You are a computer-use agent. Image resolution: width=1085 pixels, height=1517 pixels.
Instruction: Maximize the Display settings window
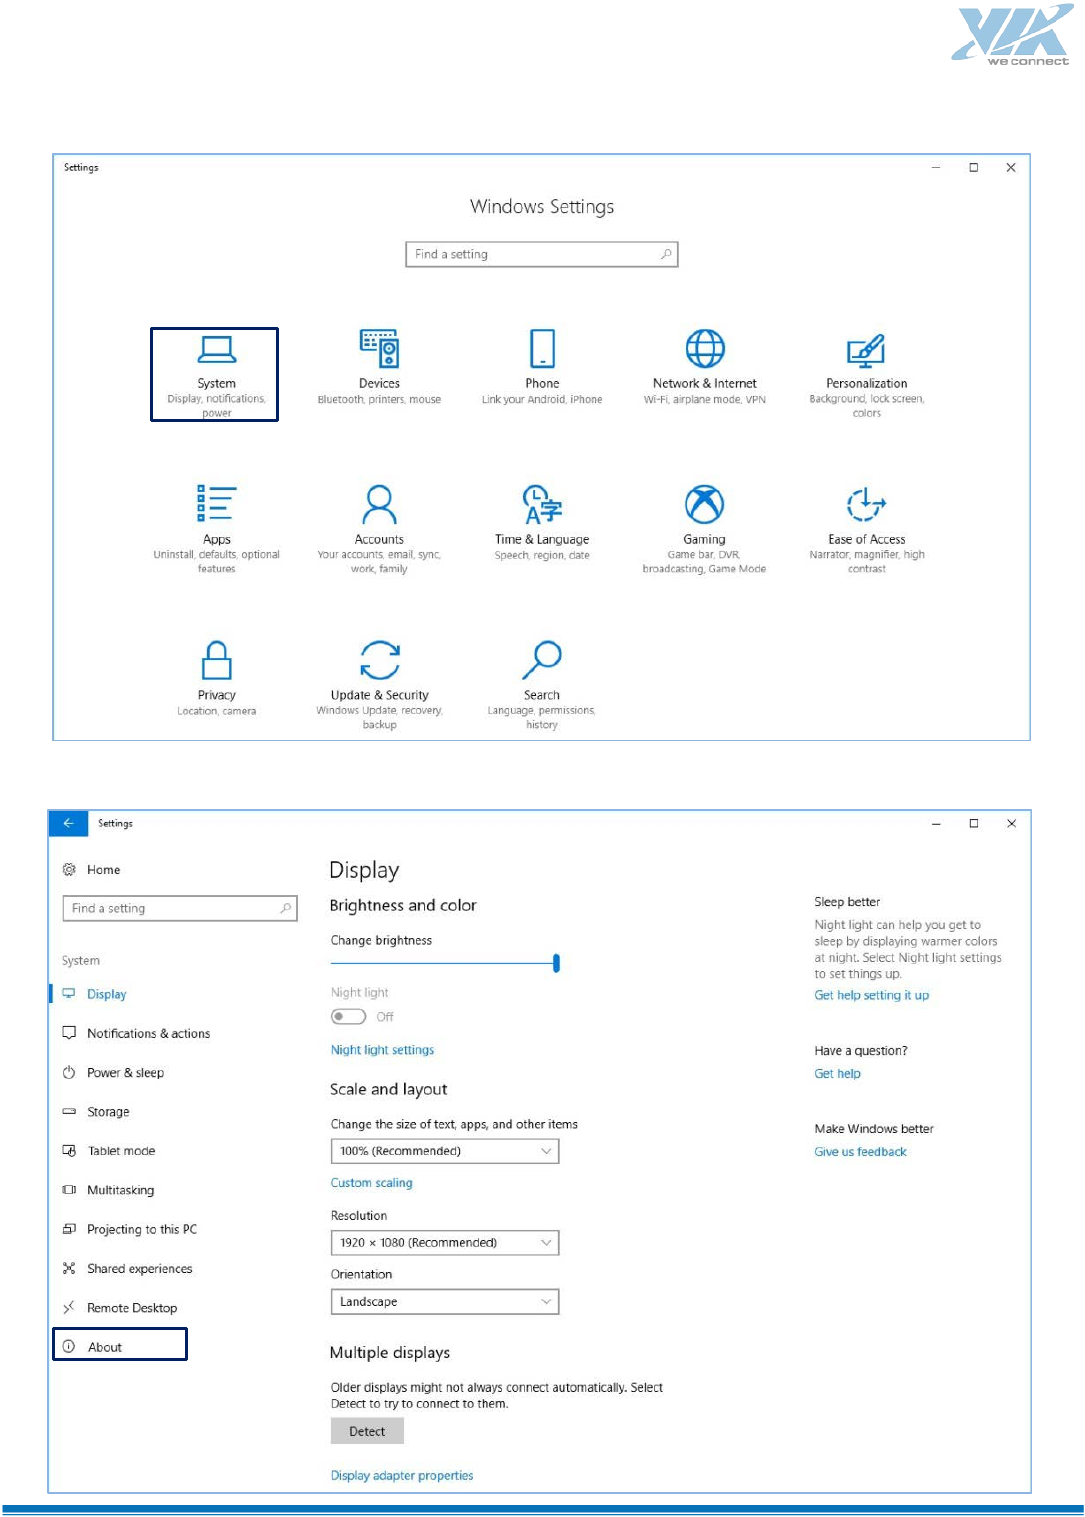973,823
